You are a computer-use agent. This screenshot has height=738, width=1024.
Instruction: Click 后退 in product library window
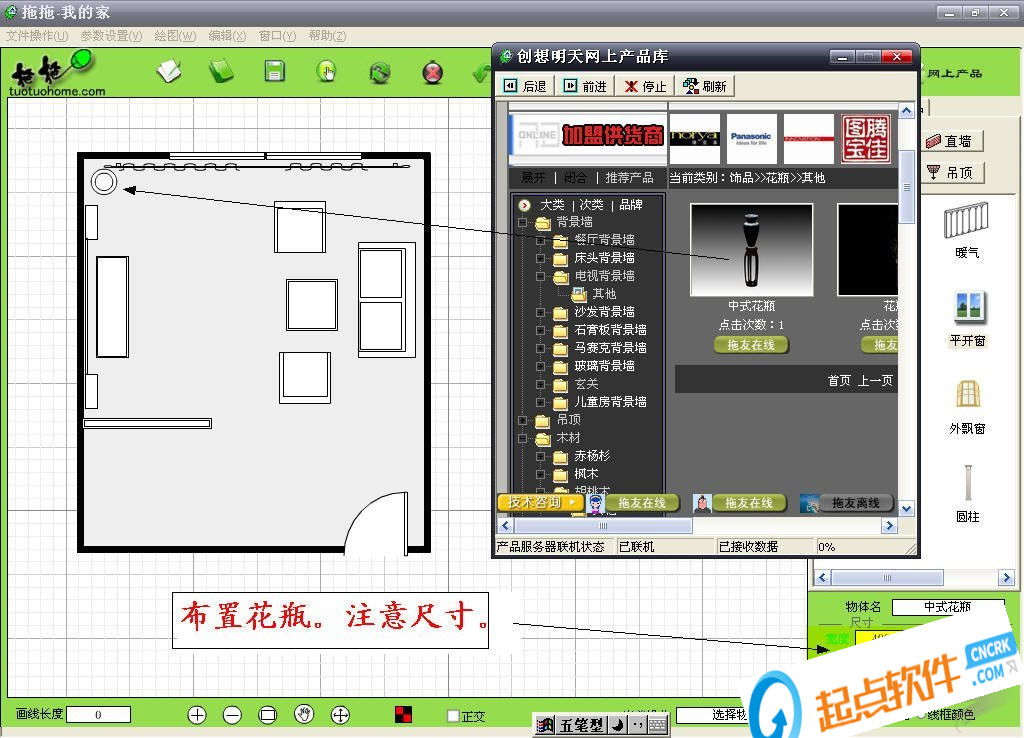526,86
